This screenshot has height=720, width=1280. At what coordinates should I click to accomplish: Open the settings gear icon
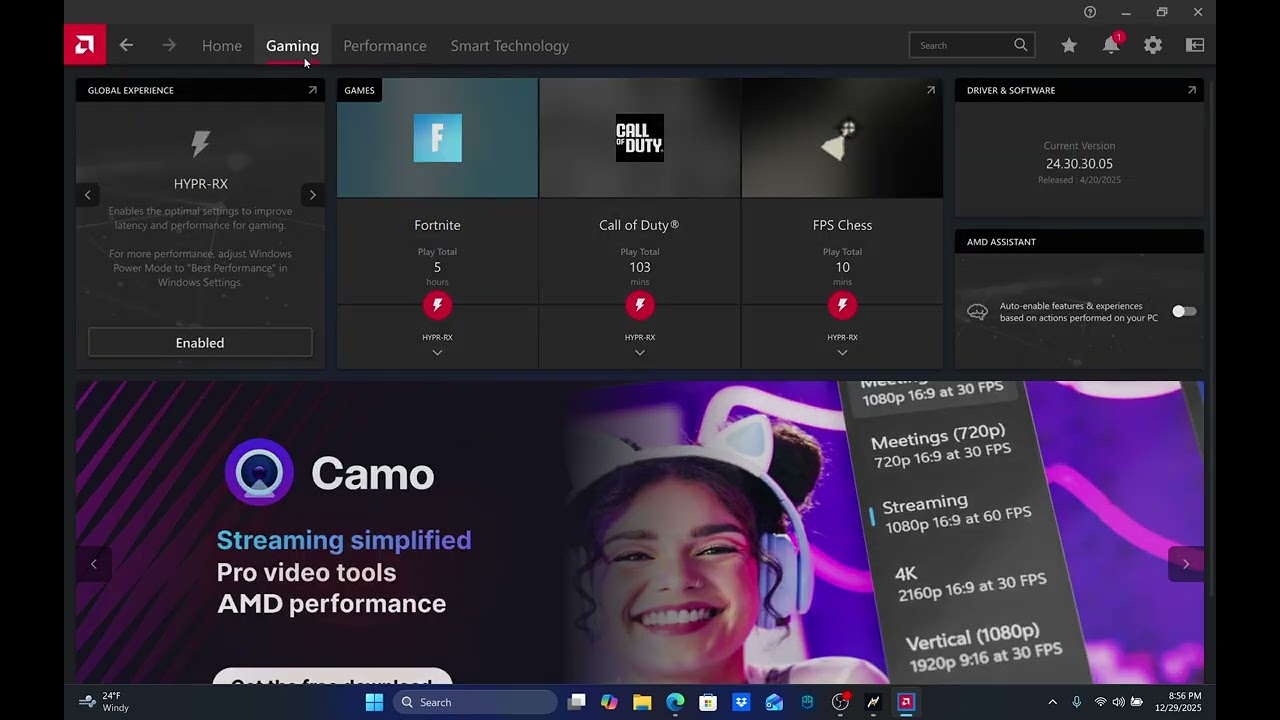(x=1153, y=45)
